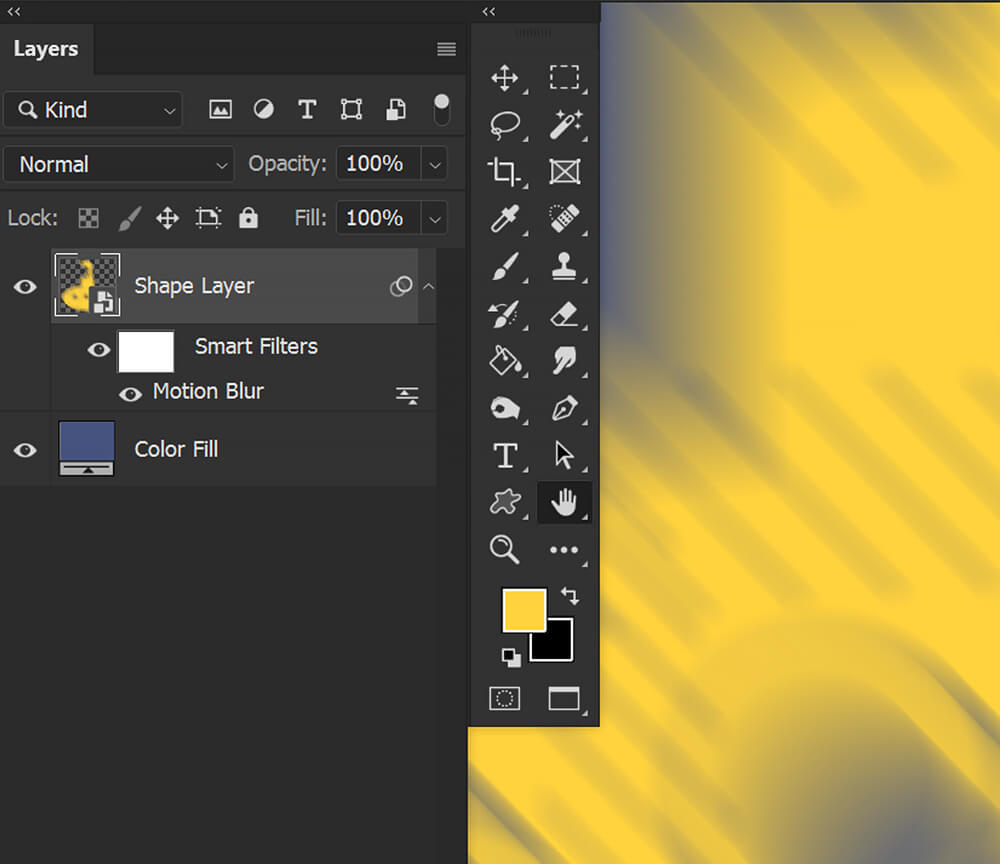Select the Pen tool
The height and width of the screenshot is (864, 1000).
[564, 408]
